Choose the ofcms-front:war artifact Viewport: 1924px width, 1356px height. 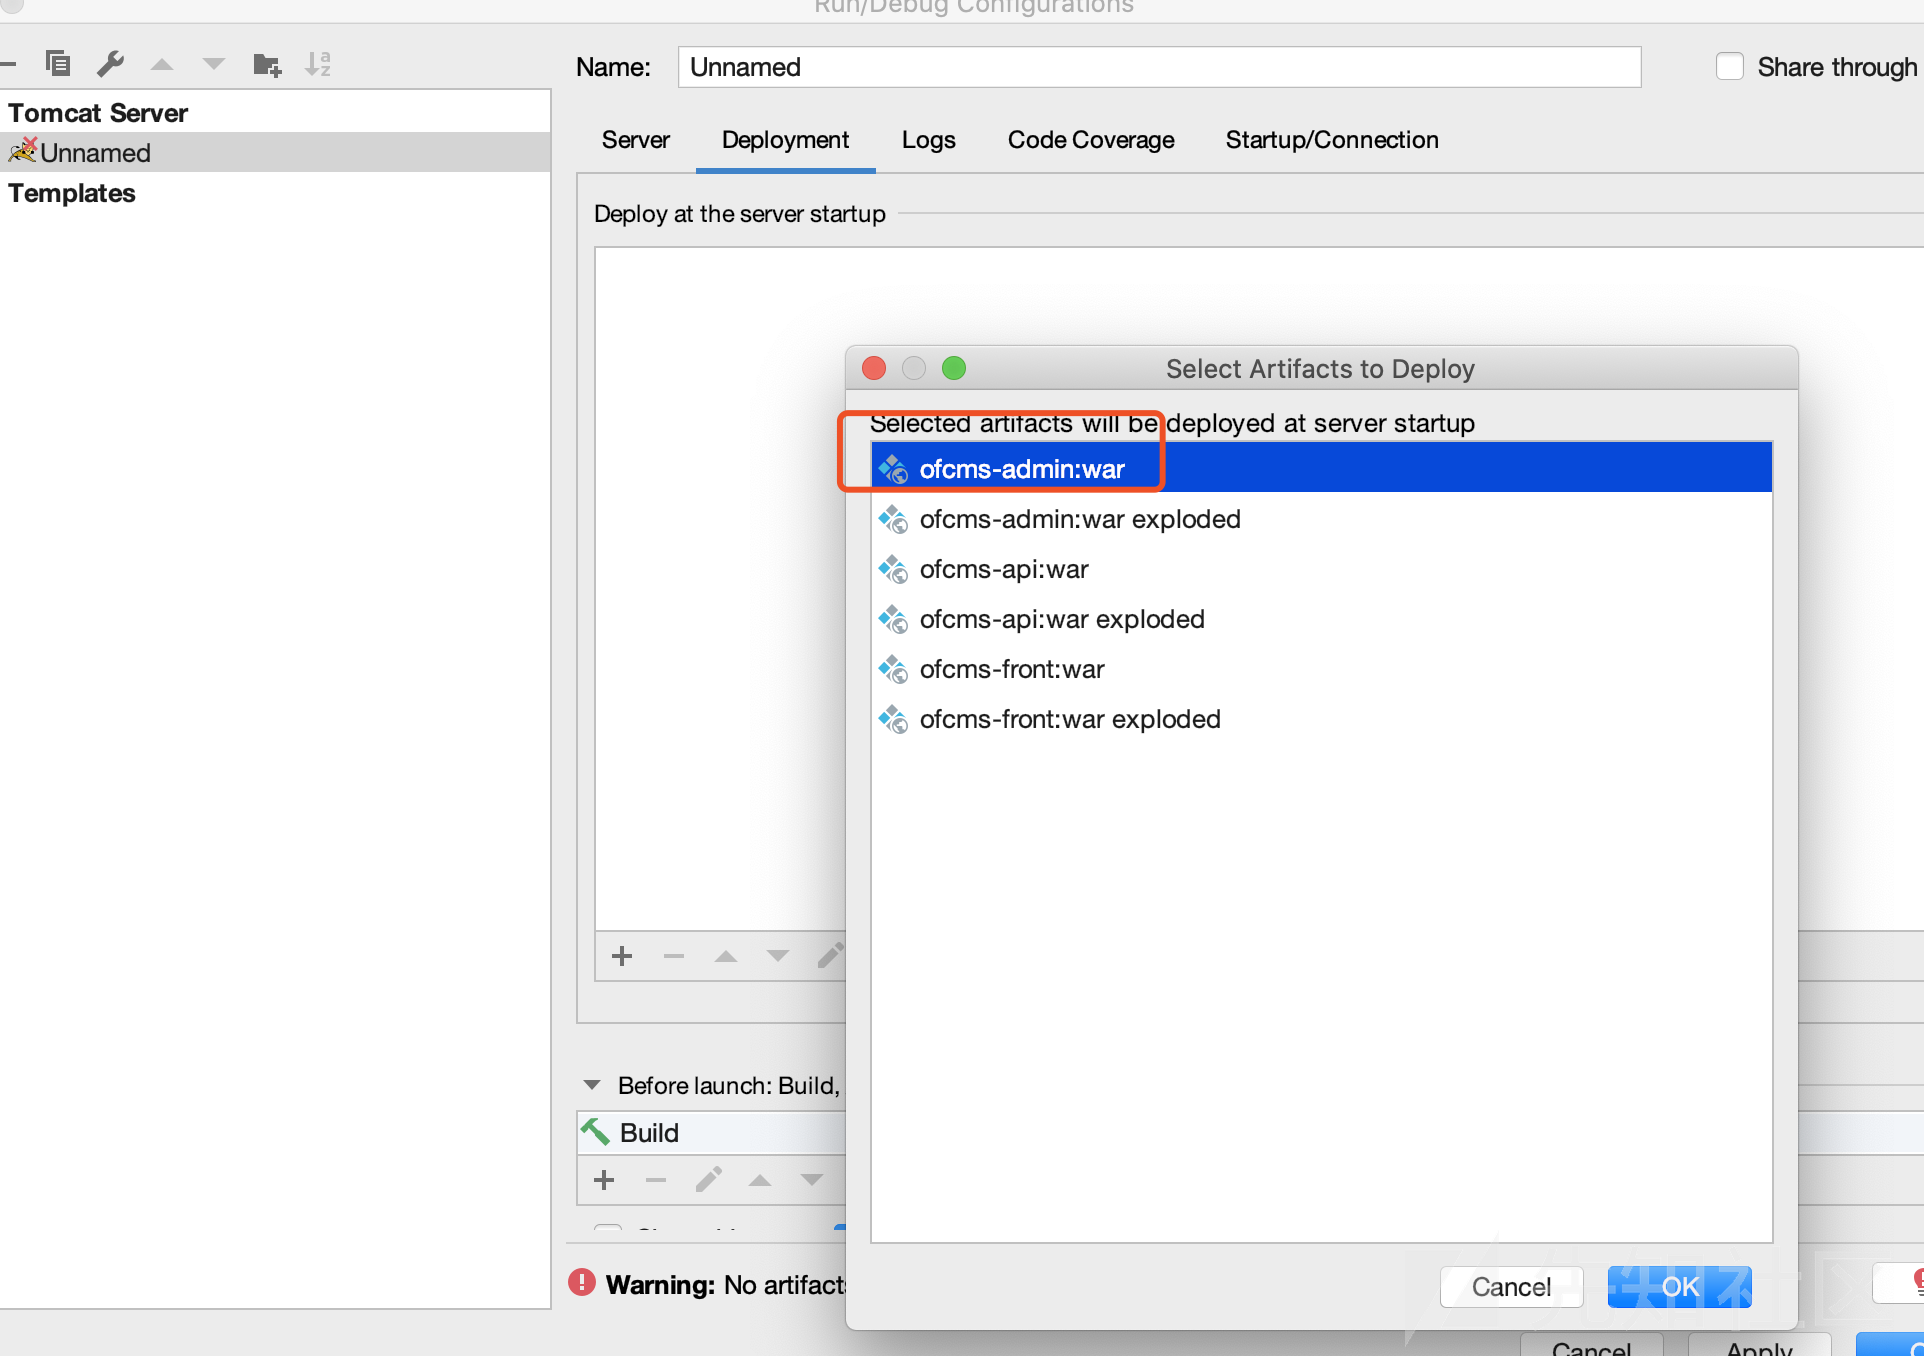click(1322, 669)
